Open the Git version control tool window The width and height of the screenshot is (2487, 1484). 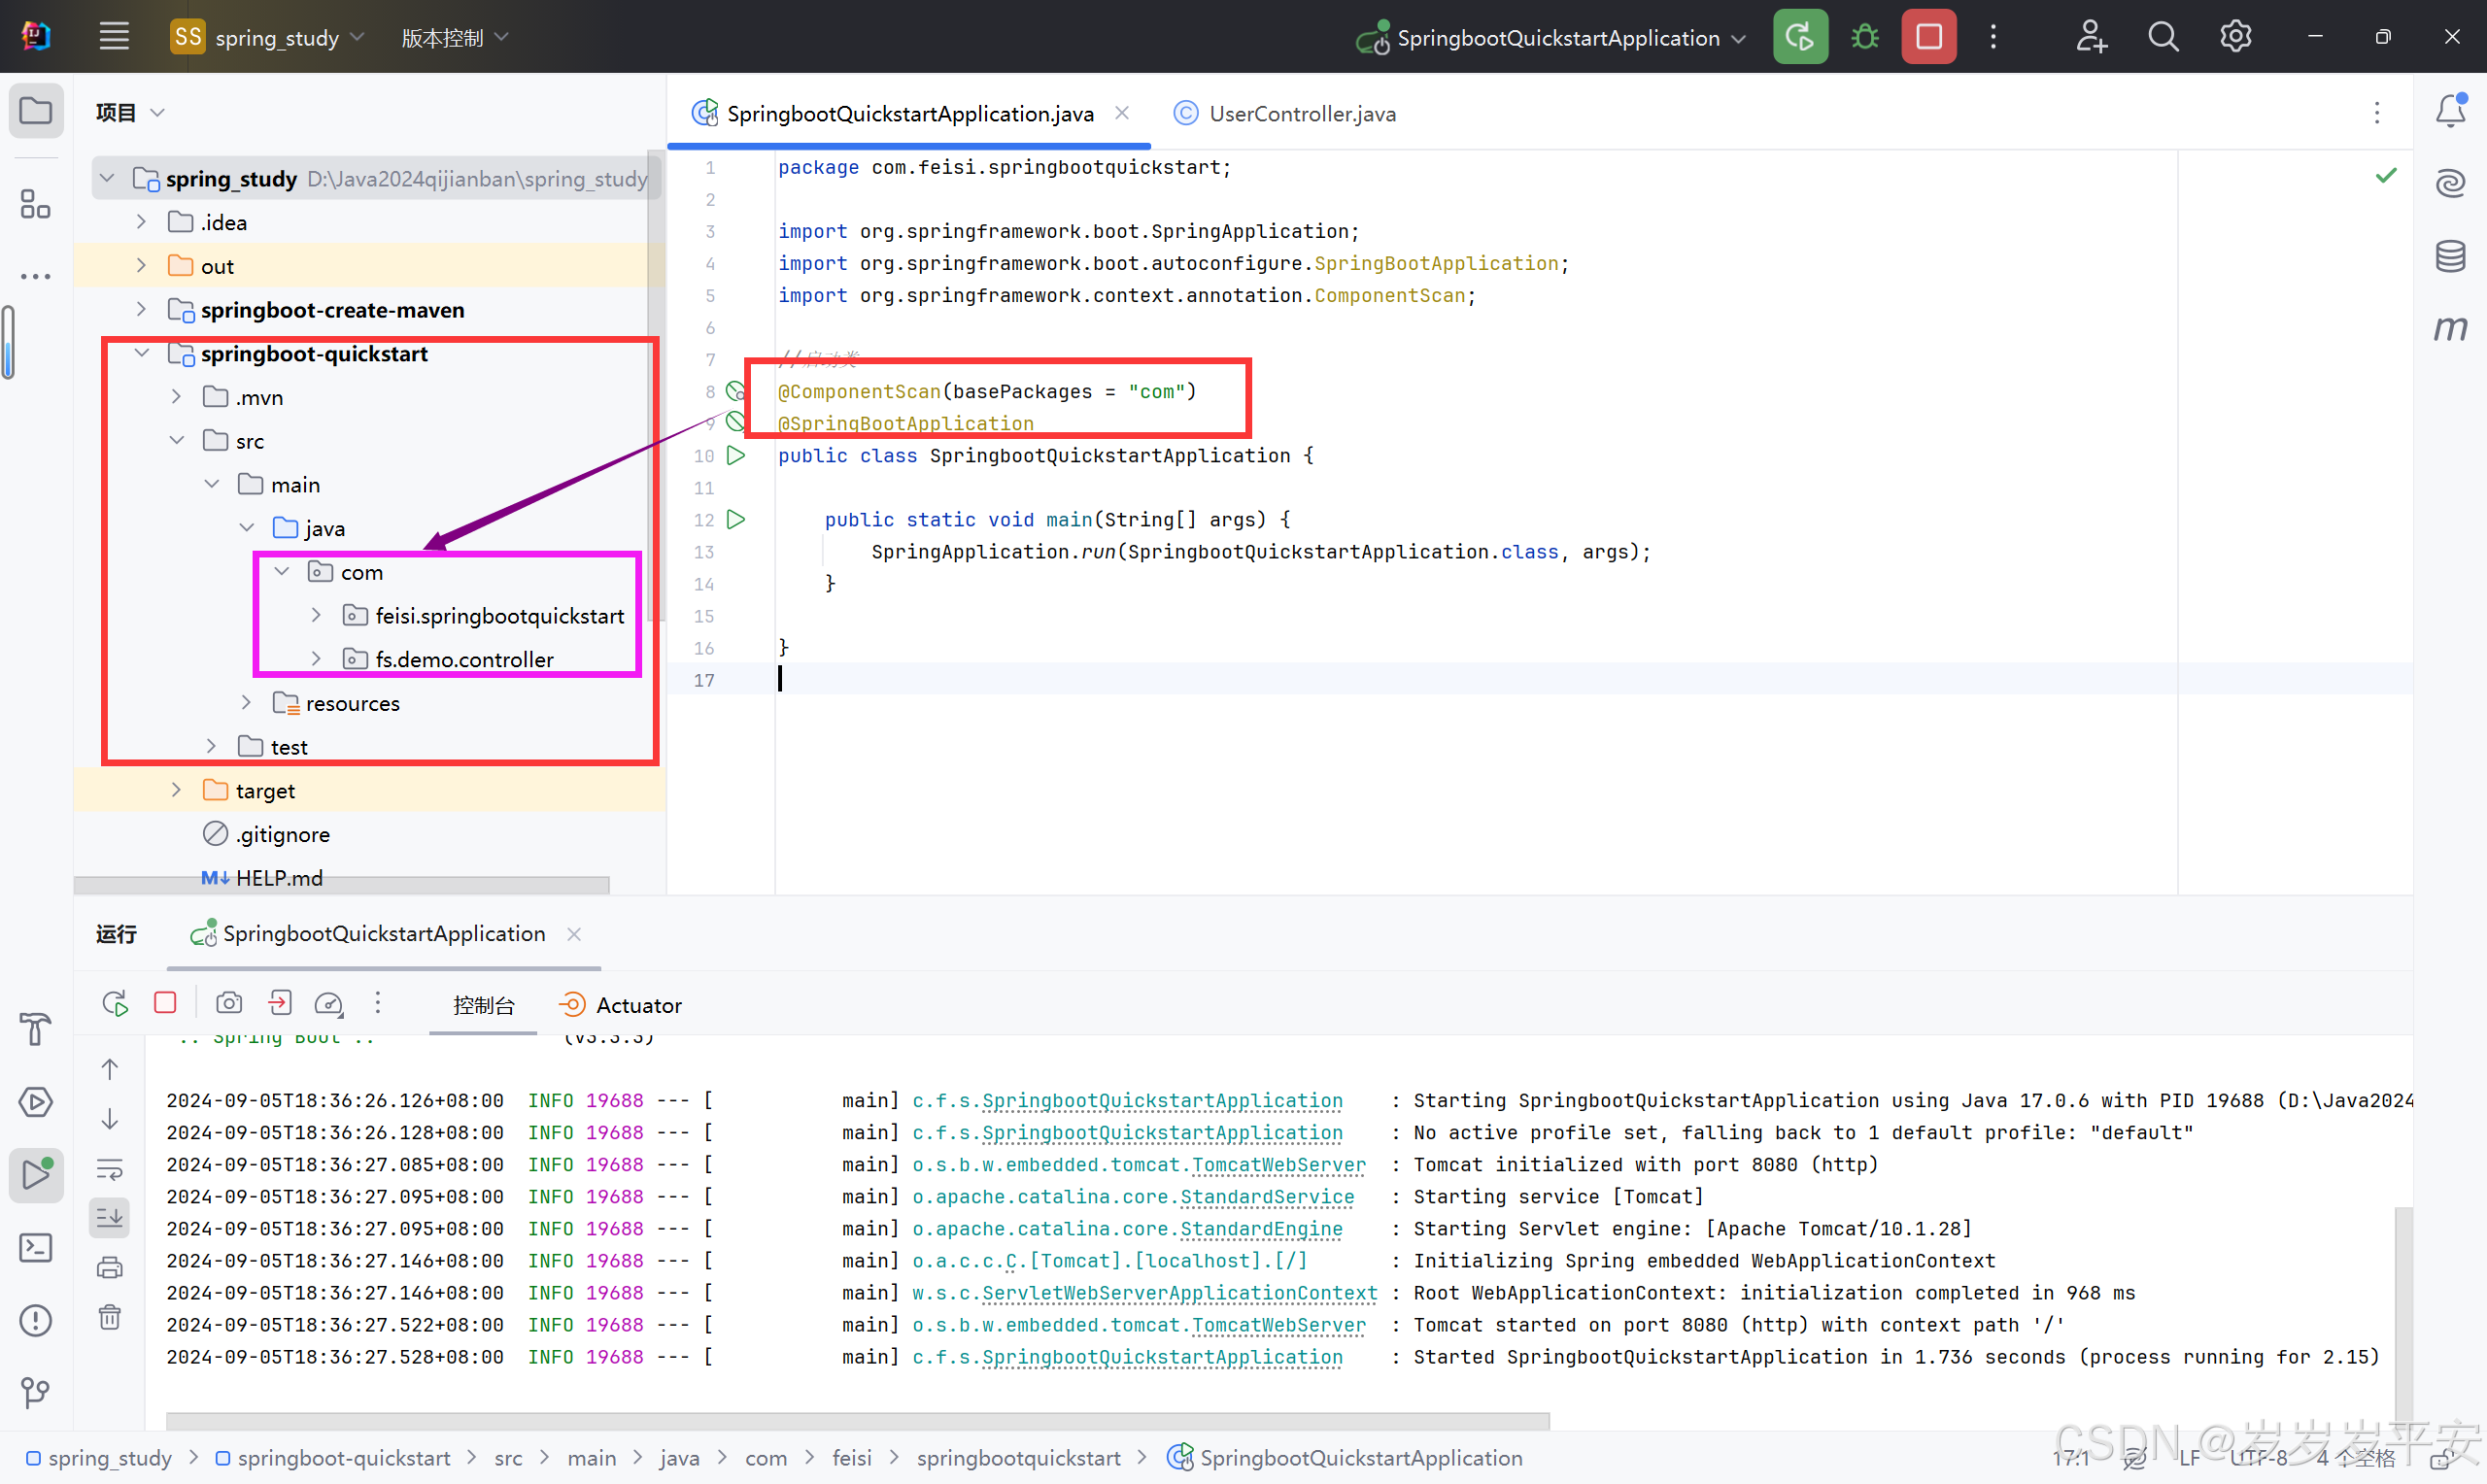(36, 1392)
